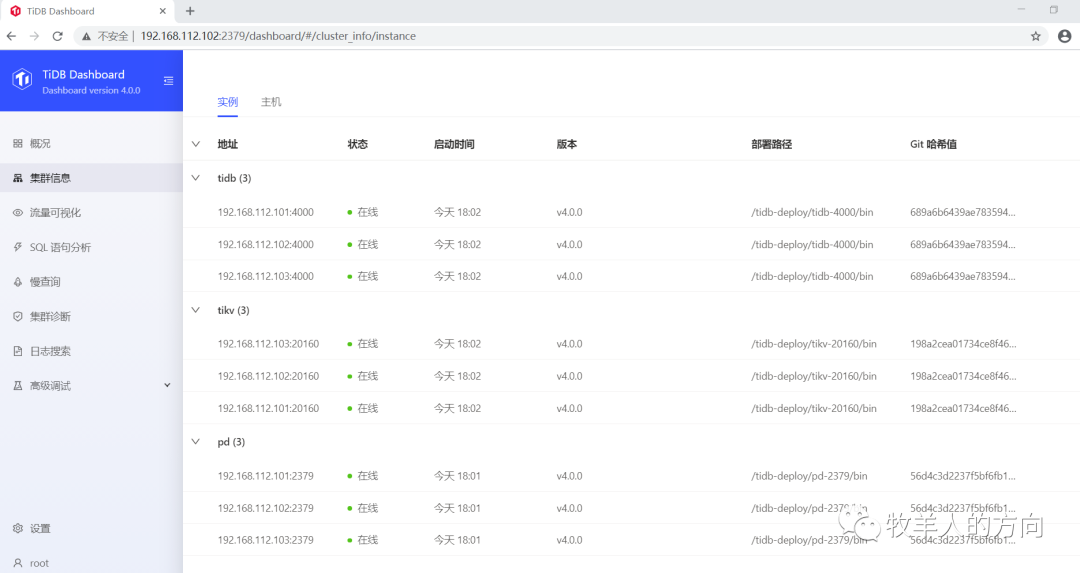
Task: Click the 部署路径 column header
Action: click(771, 144)
